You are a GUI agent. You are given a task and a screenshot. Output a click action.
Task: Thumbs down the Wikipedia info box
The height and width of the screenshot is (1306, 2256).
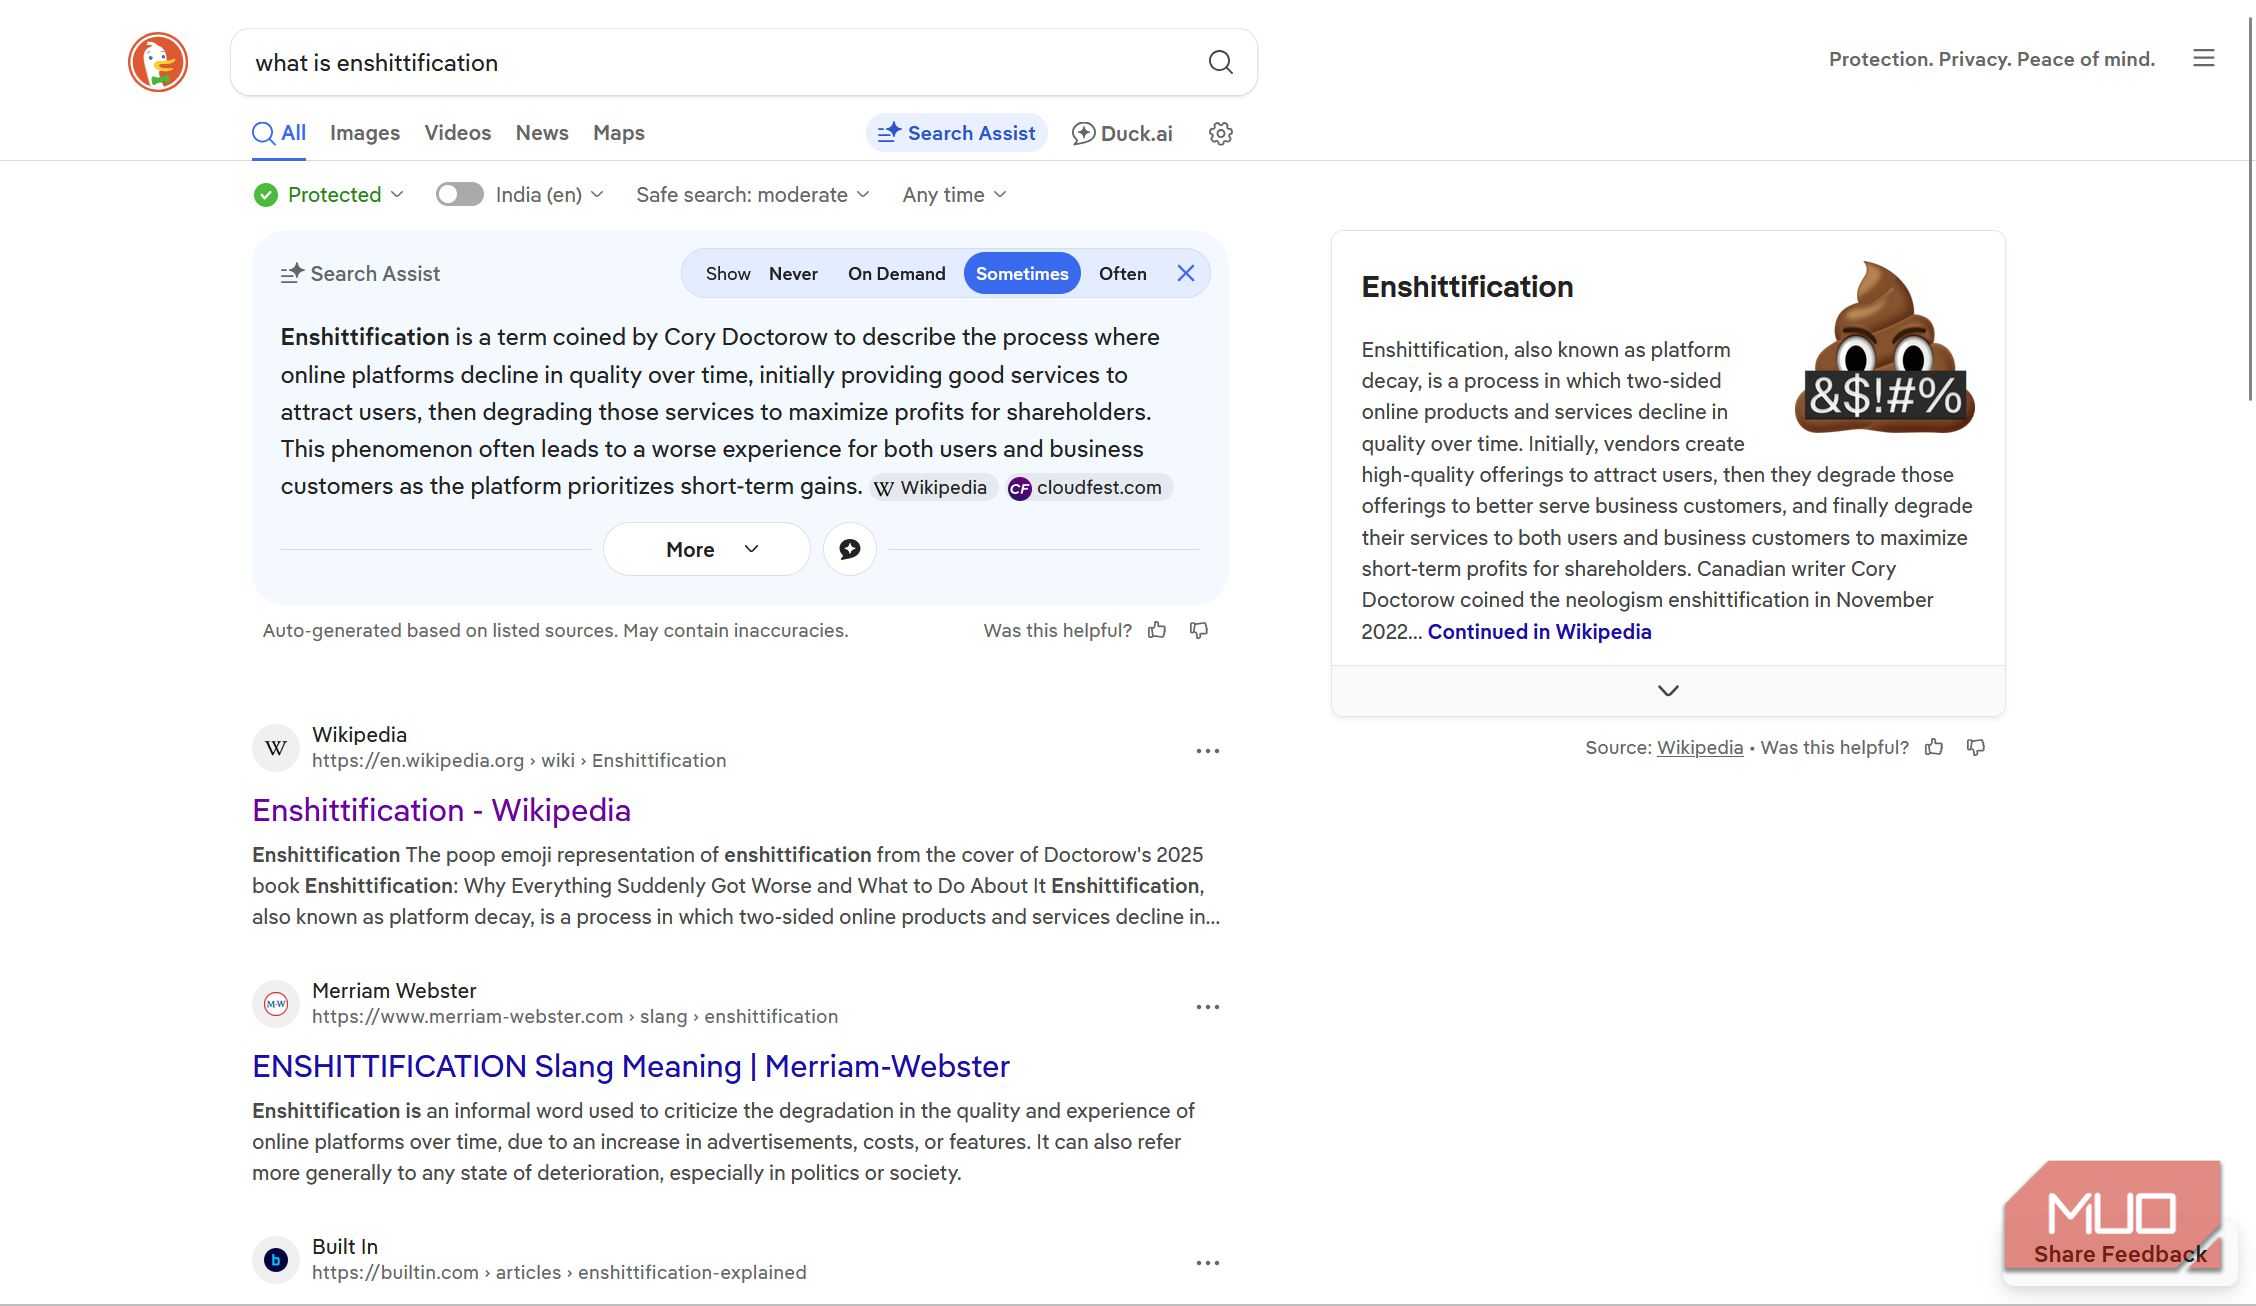[1976, 747]
